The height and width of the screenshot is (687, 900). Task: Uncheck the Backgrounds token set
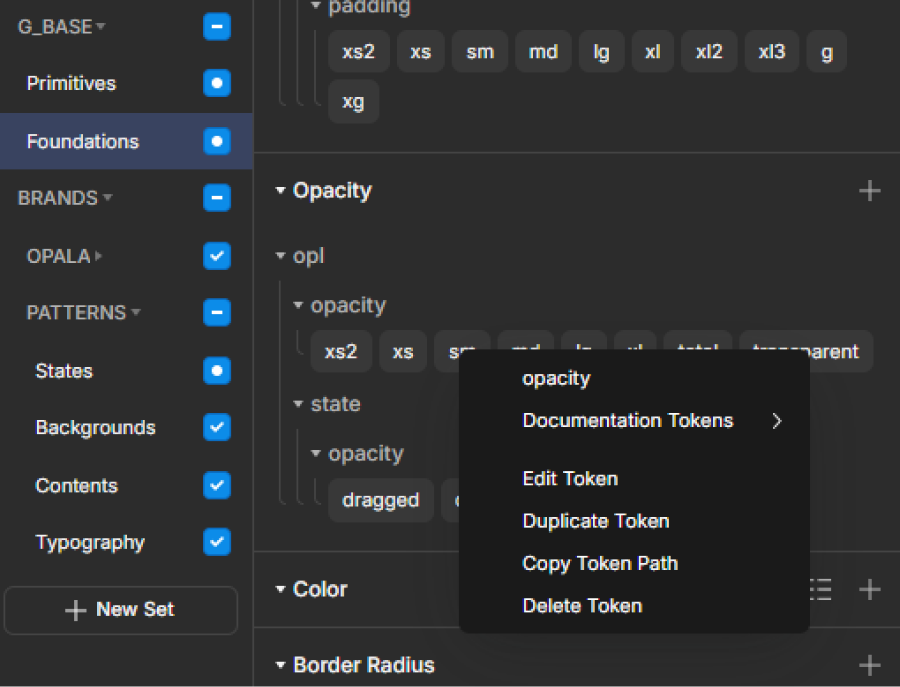click(x=217, y=428)
